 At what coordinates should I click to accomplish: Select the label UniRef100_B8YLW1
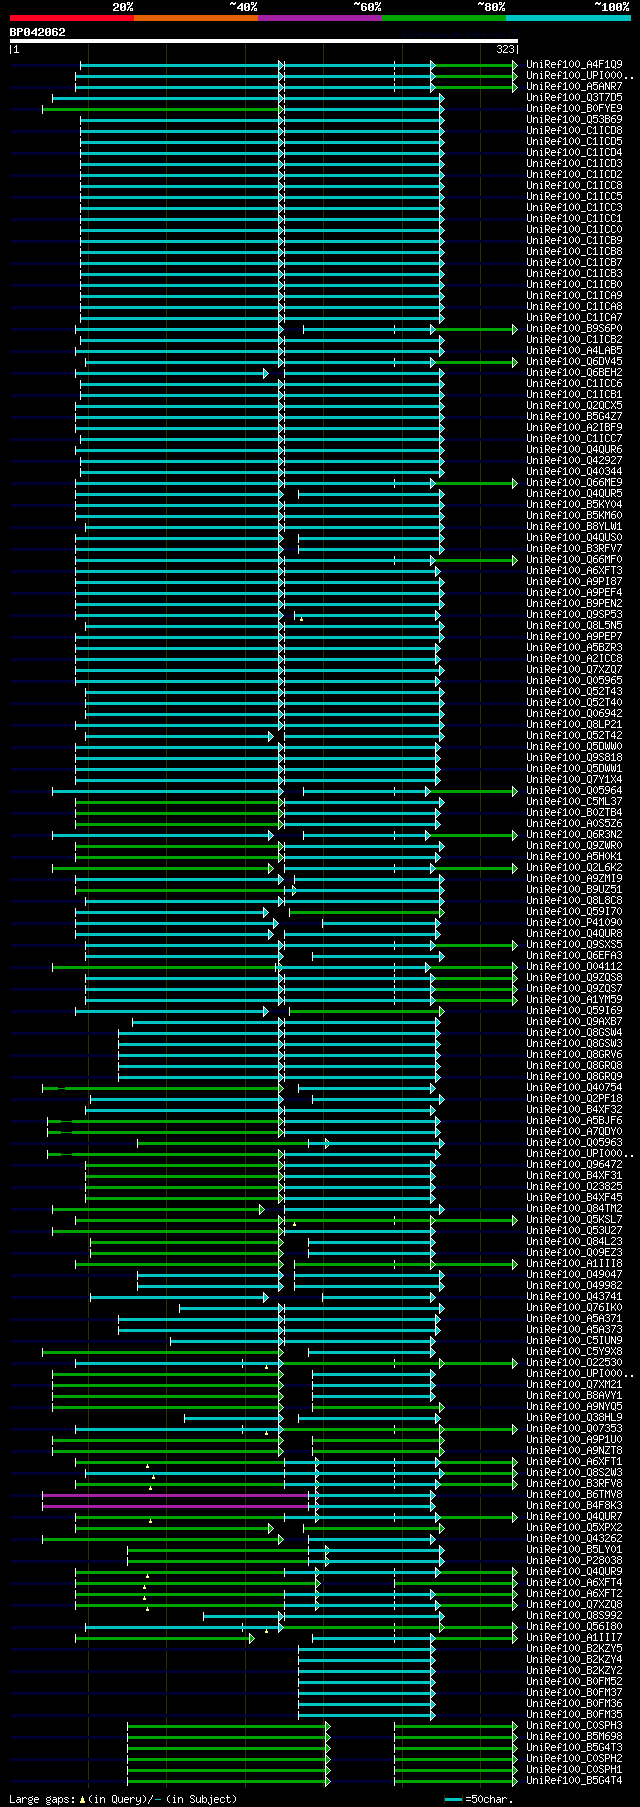[x=574, y=527]
